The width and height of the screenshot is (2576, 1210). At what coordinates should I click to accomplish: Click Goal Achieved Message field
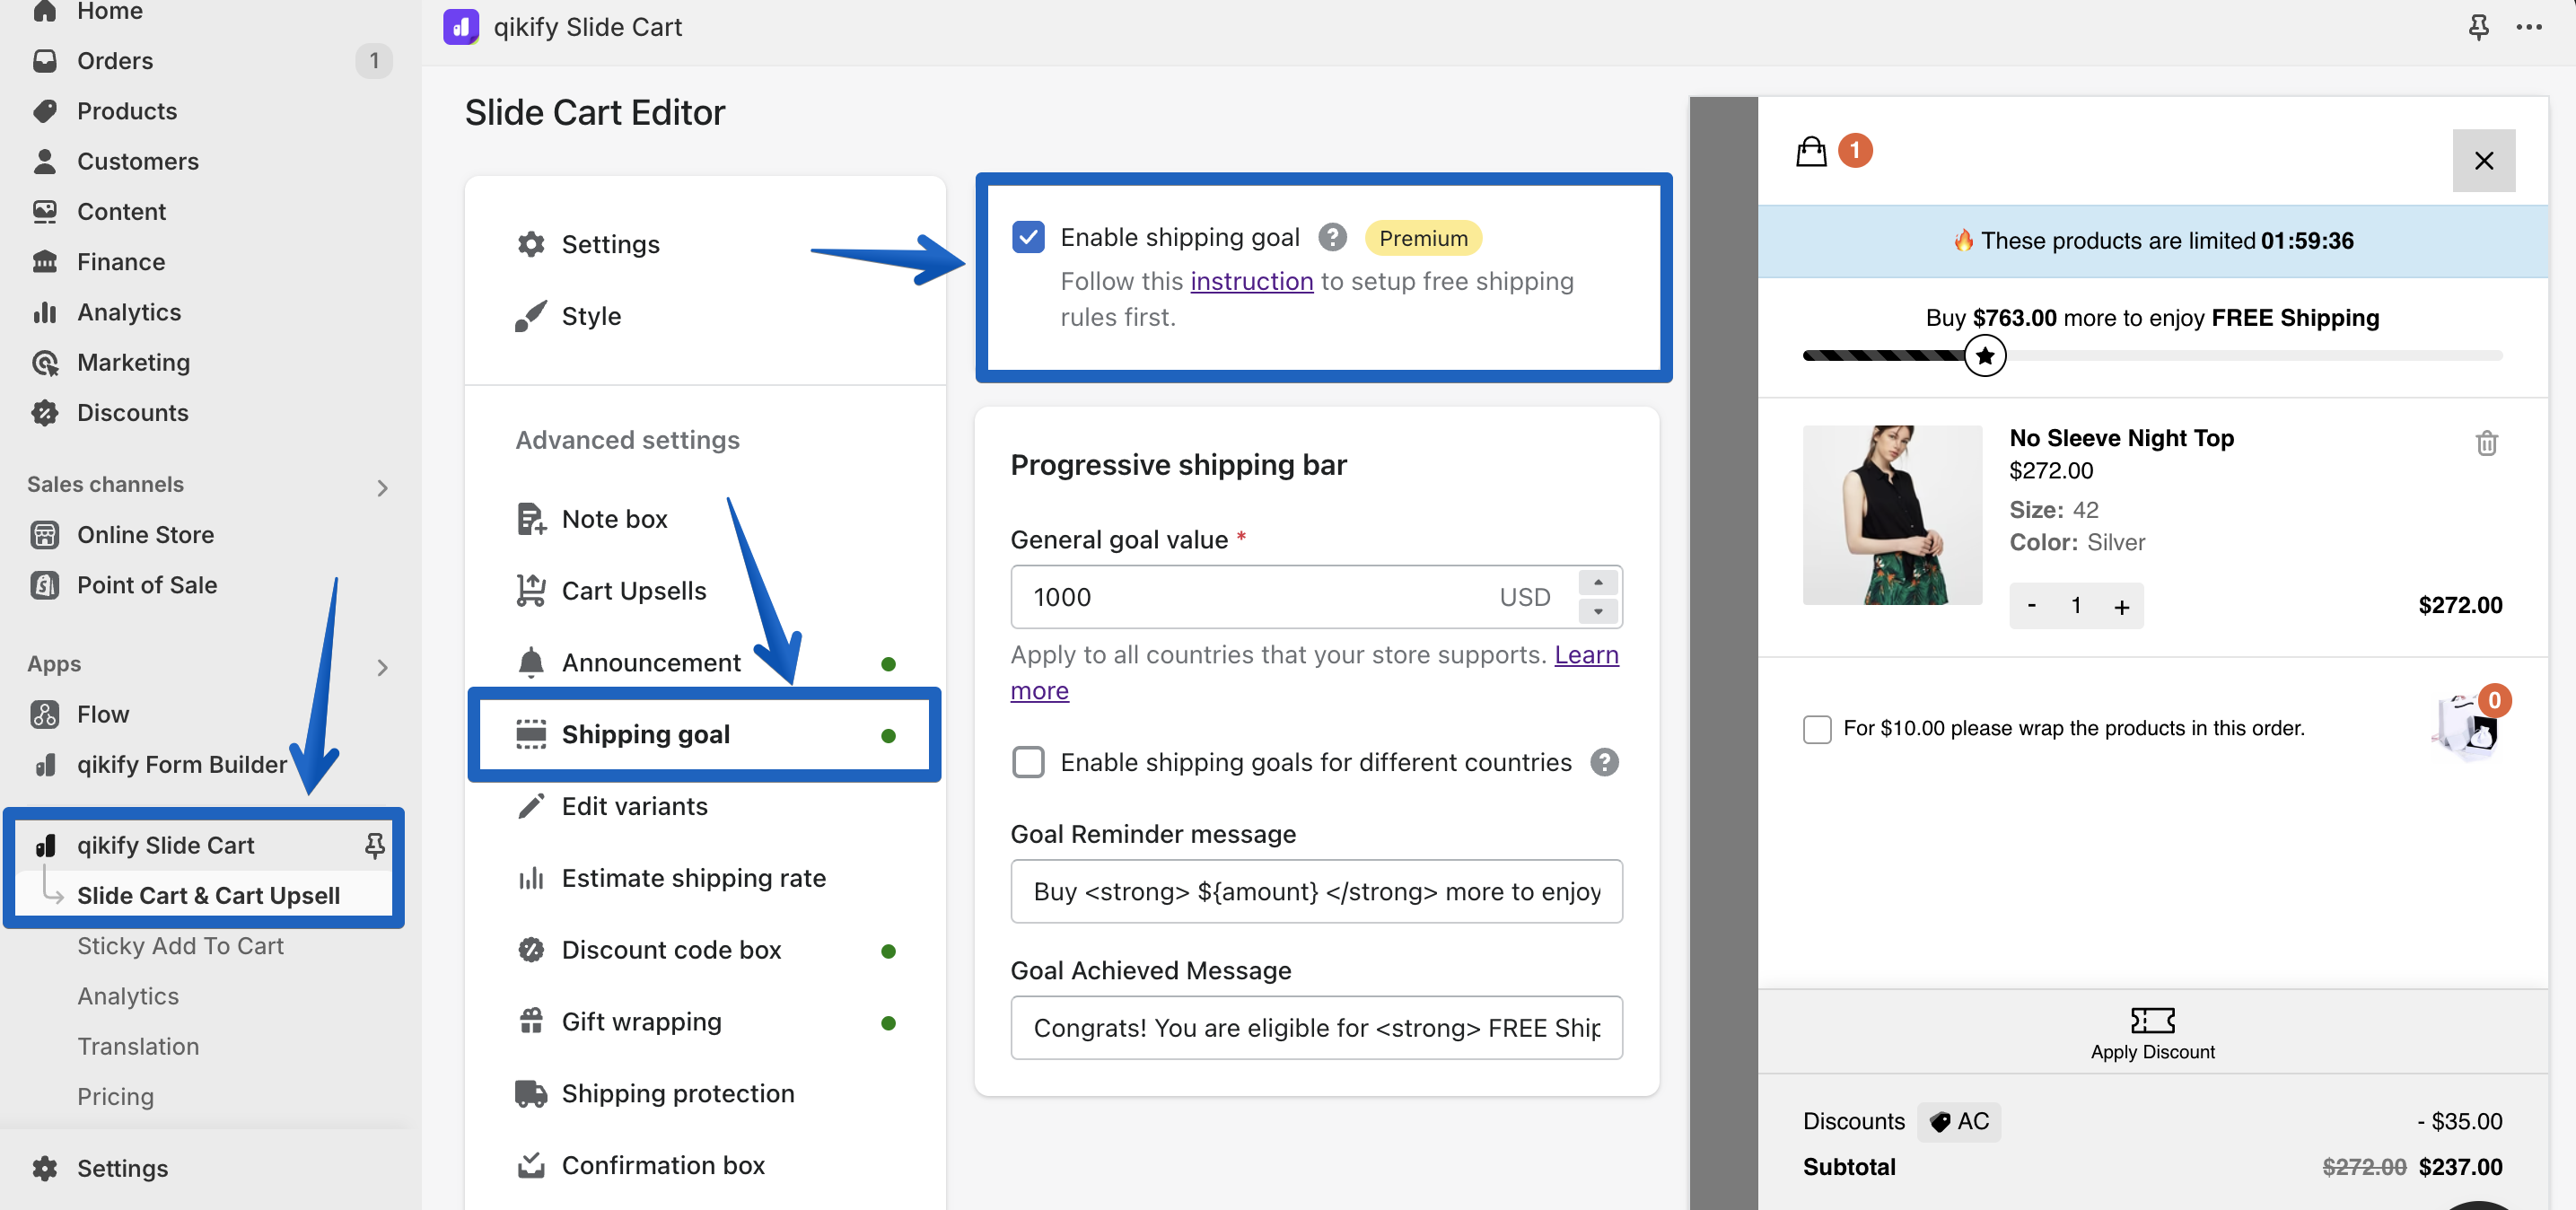pyautogui.click(x=1316, y=1028)
